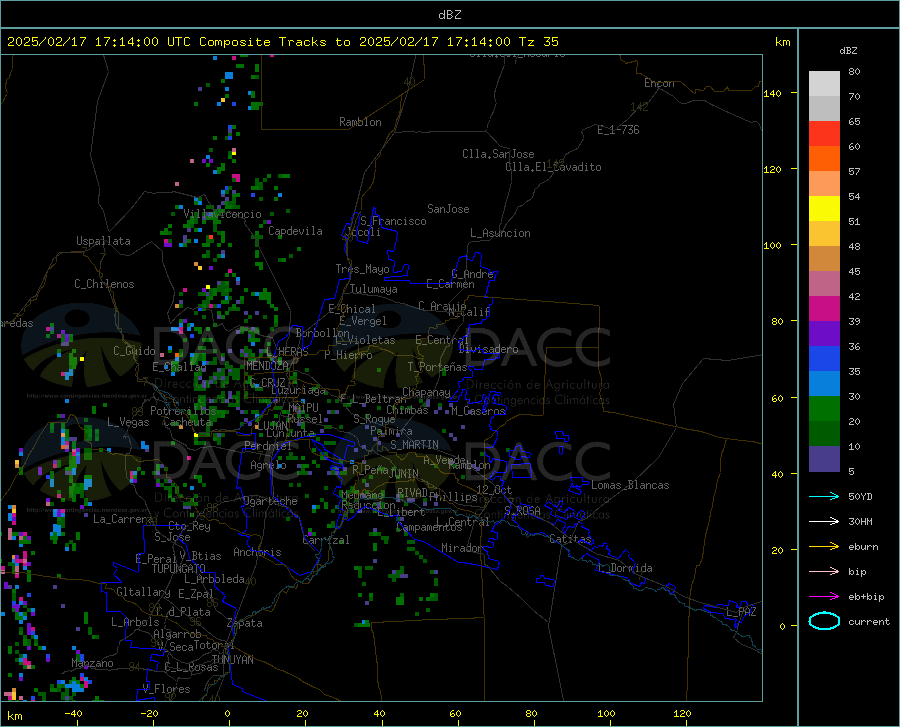Viewport: 900px width, 727px height.
Task: Click the C_Chilenos map label
Action: (104, 284)
